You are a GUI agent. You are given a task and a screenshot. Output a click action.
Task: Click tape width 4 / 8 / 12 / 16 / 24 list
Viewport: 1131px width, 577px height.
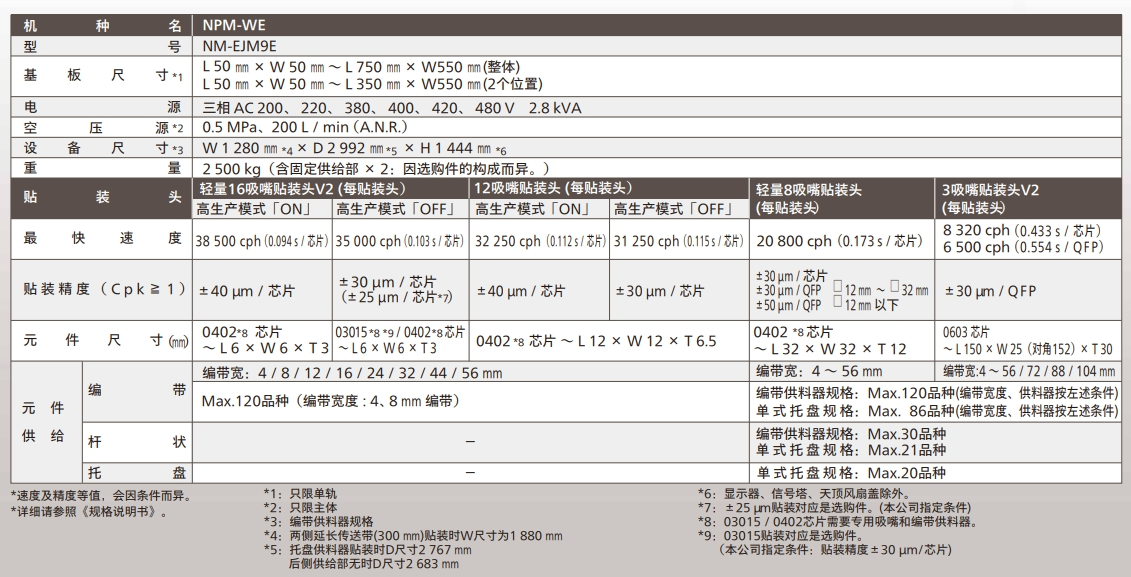[352, 373]
